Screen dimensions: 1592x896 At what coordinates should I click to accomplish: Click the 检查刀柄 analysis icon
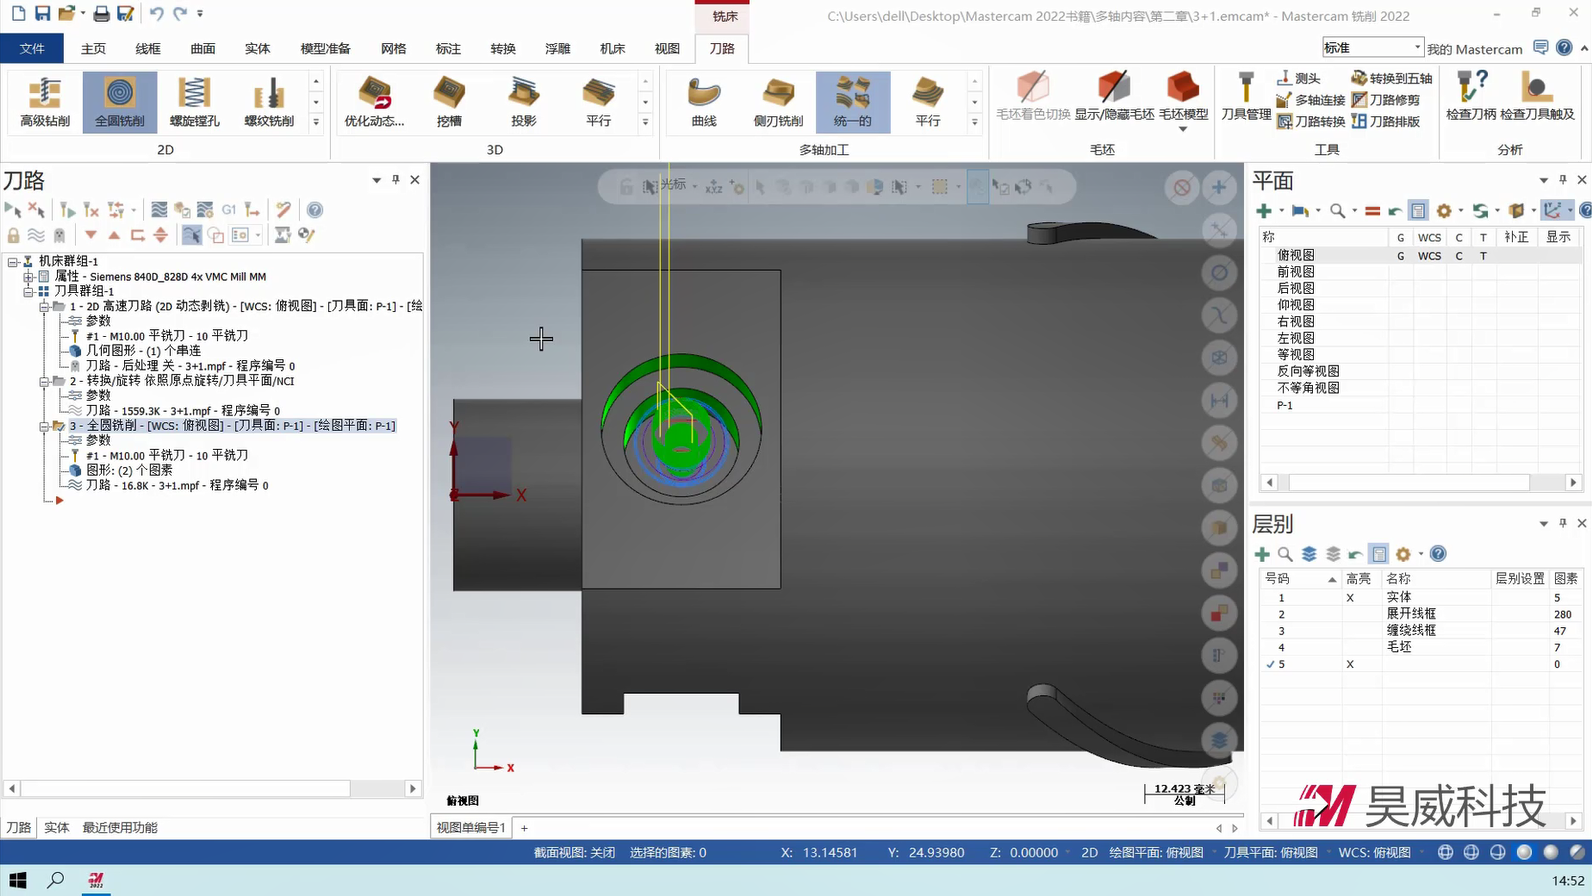click(1471, 98)
